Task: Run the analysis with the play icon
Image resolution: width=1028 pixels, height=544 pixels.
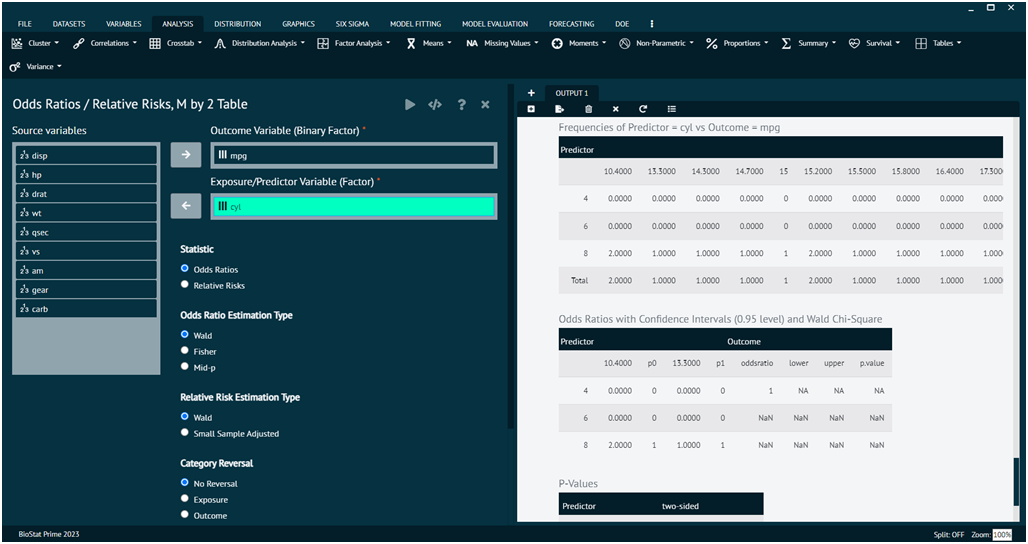Action: (x=410, y=104)
